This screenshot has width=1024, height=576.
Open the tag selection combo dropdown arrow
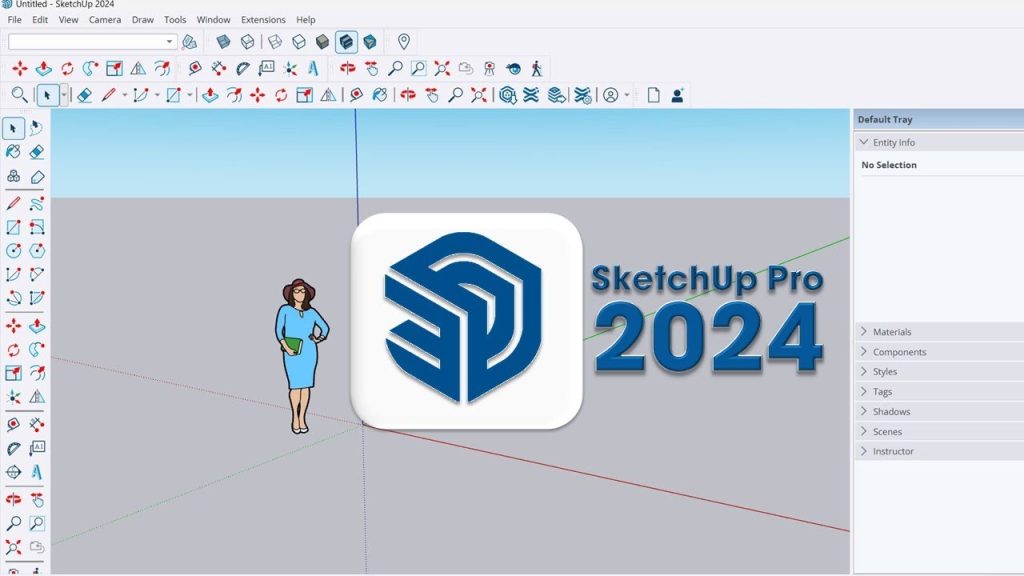pos(169,42)
